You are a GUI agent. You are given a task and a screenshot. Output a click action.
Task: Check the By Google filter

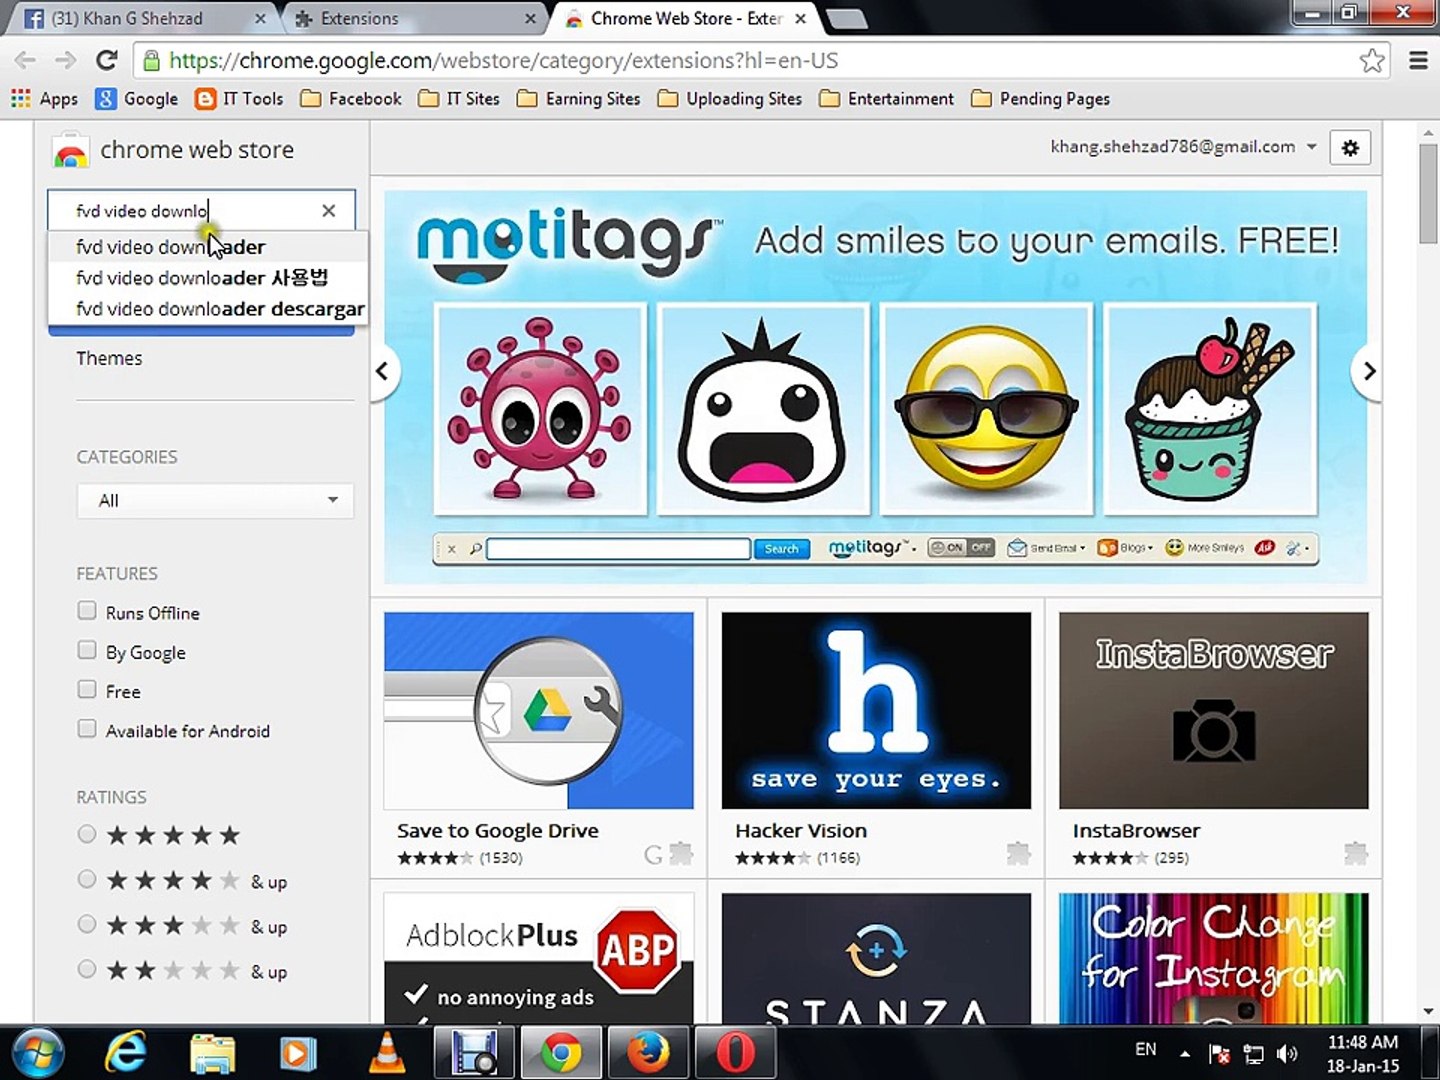[87, 651]
